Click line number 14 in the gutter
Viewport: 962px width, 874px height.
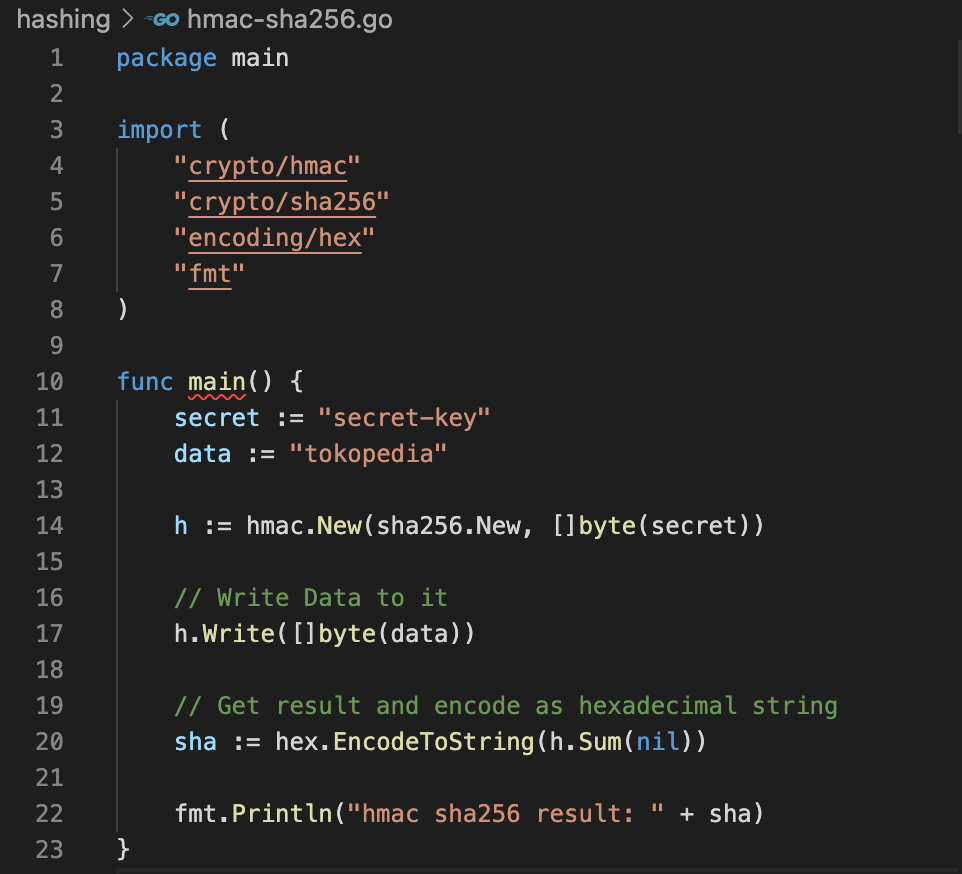[49, 525]
